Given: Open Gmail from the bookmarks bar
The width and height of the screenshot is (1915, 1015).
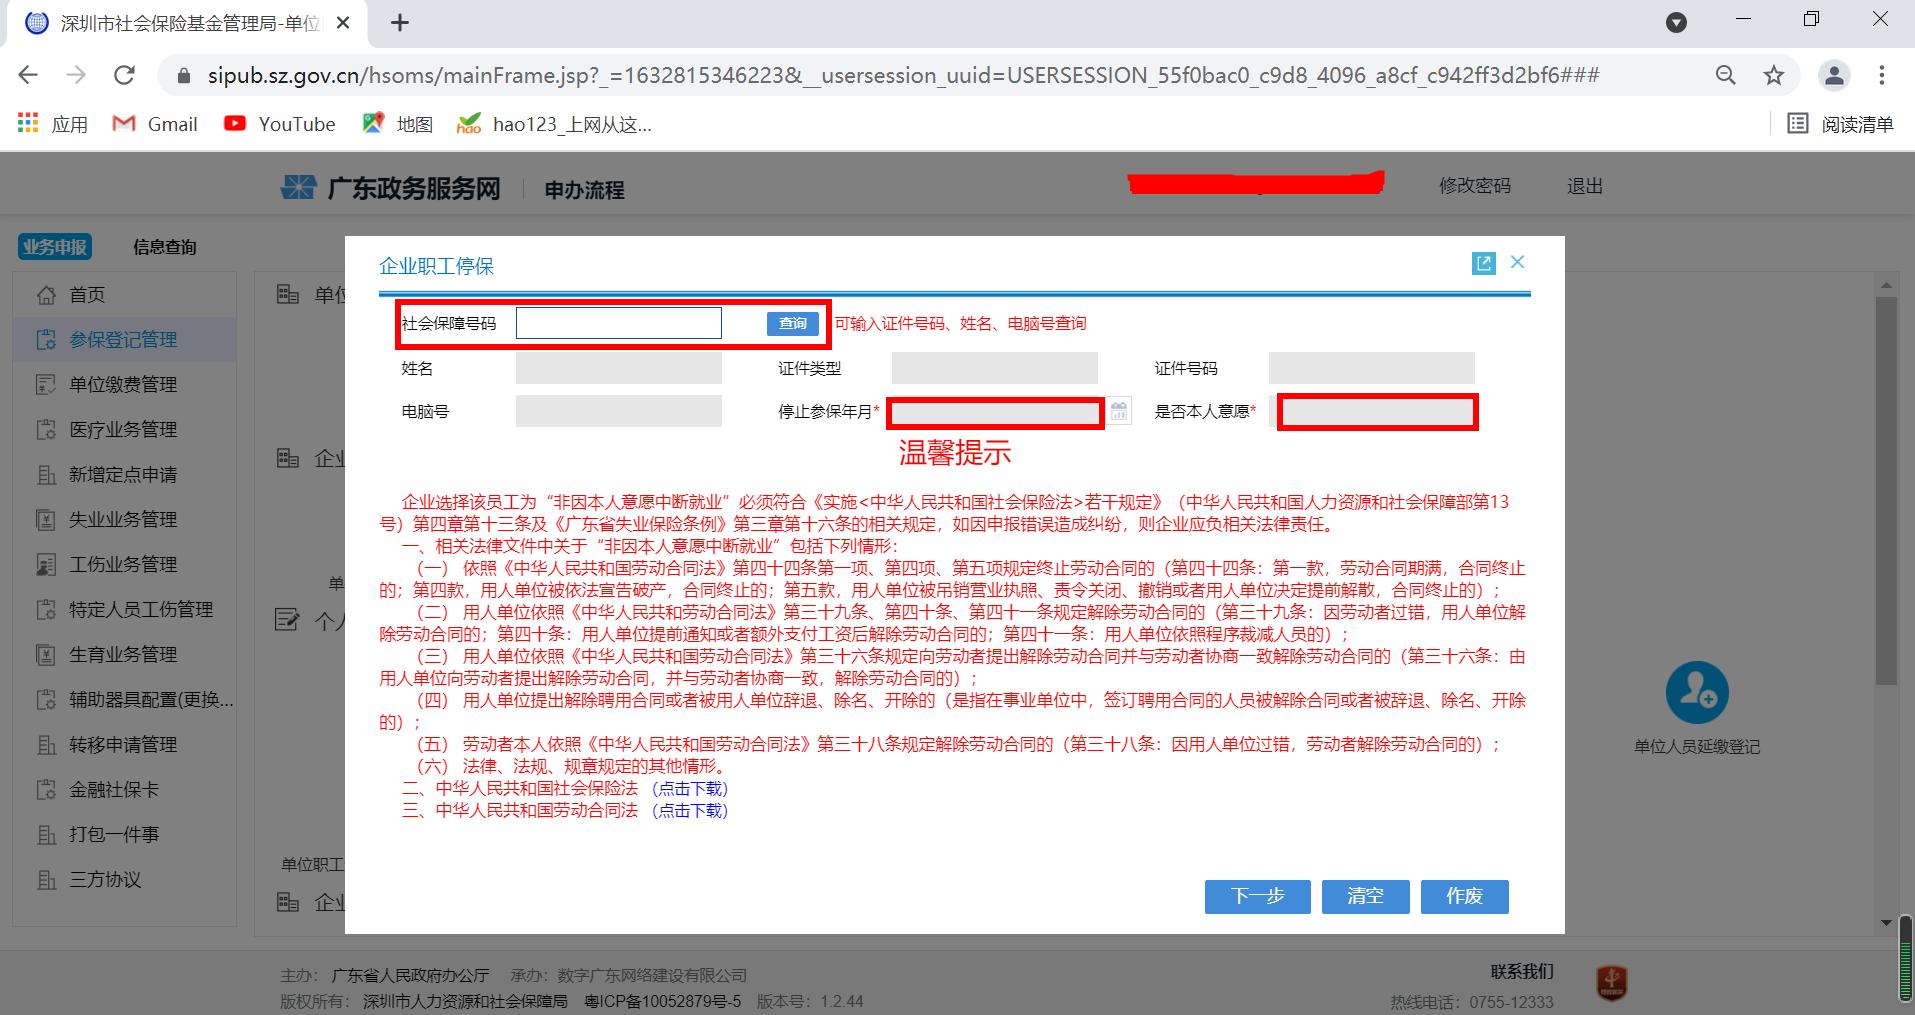Looking at the screenshot, I should 155,123.
